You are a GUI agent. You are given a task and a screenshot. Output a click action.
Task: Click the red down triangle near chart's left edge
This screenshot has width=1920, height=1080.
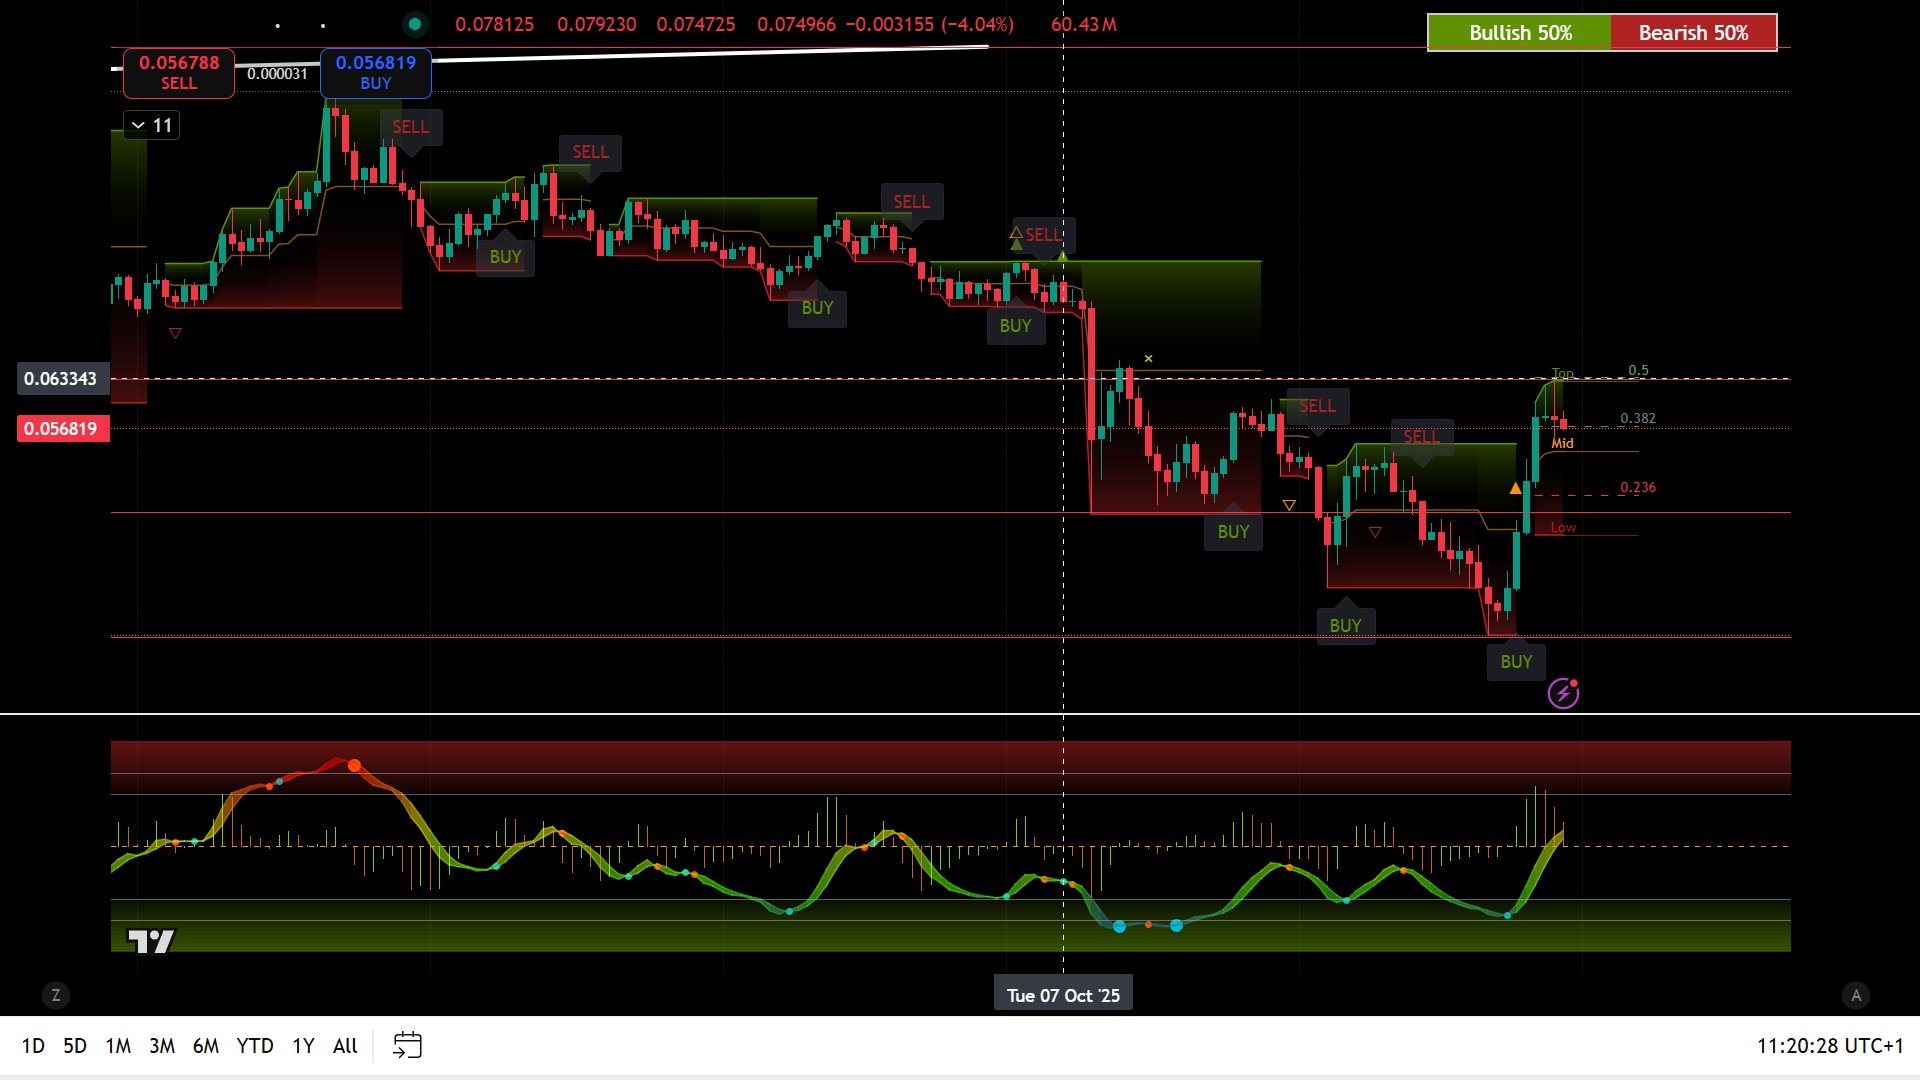(175, 333)
